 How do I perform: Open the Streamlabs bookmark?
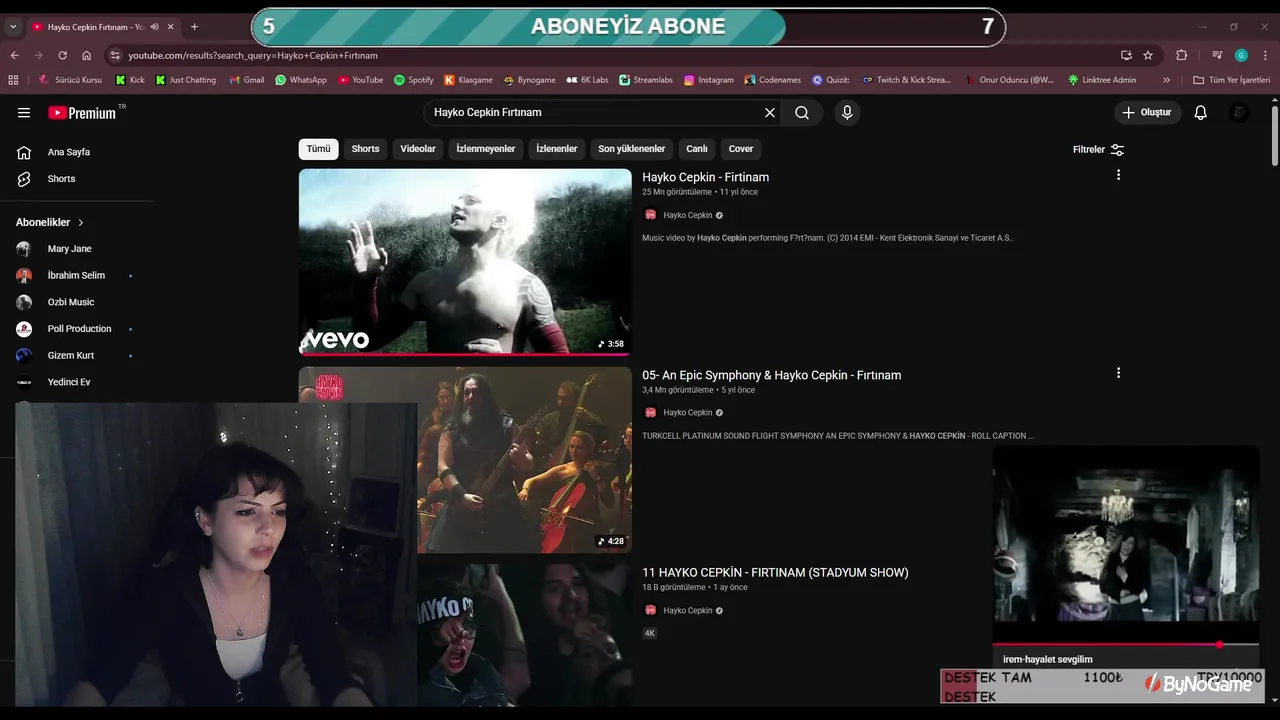coord(646,80)
